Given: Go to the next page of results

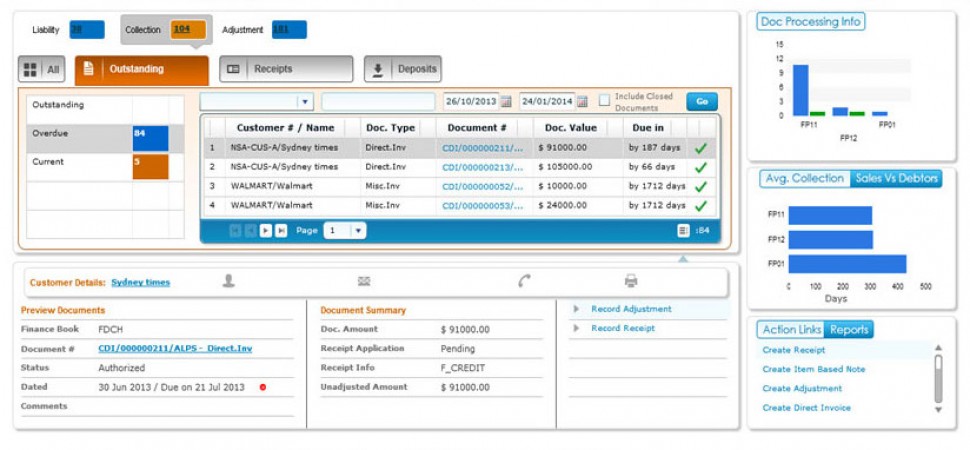Looking at the screenshot, I should click(x=266, y=230).
